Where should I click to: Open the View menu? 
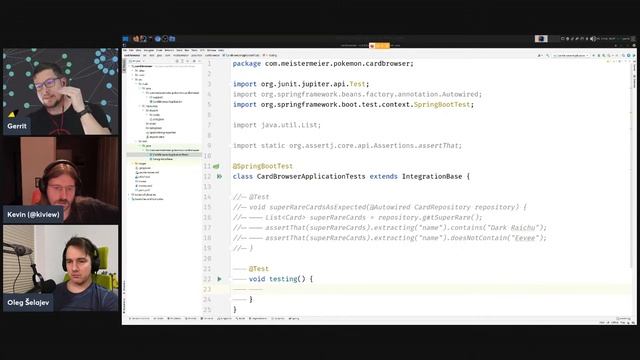coord(138,50)
